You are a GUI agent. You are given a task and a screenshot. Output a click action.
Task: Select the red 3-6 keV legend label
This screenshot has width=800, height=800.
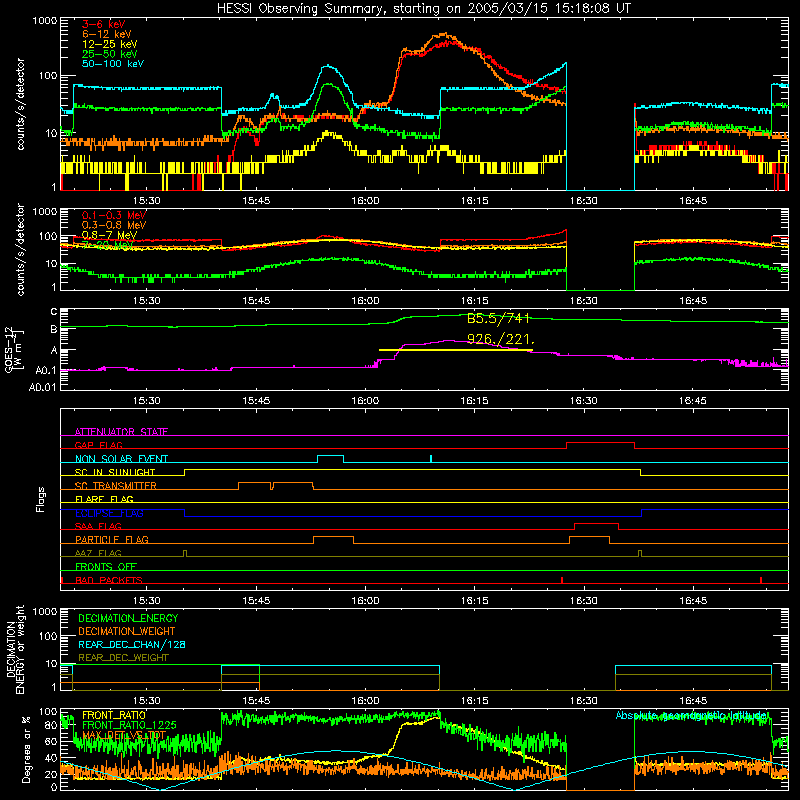tap(104, 24)
